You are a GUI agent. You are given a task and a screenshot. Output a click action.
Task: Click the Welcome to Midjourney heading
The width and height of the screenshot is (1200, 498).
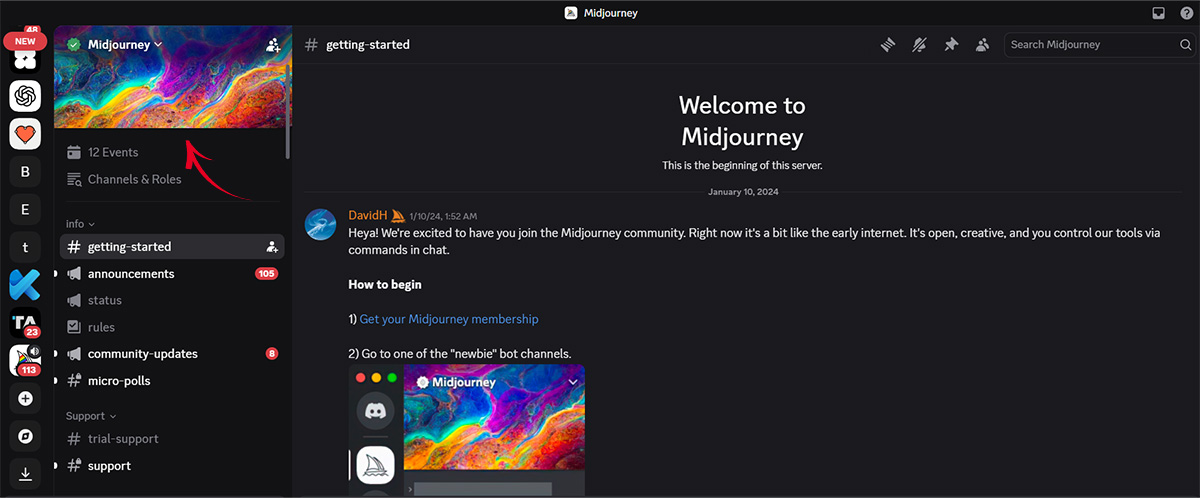pyautogui.click(x=742, y=120)
